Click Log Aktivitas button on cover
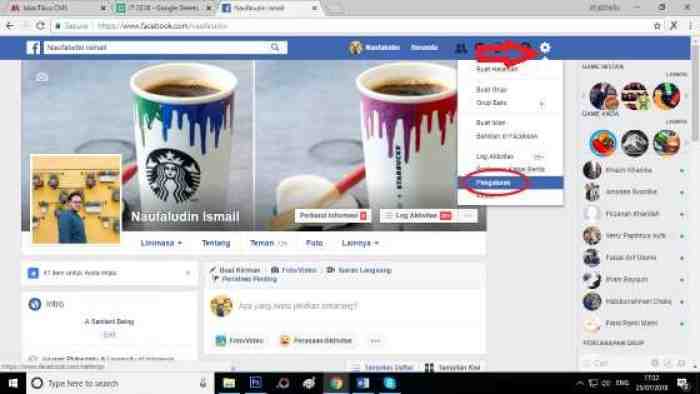 [x=418, y=216]
